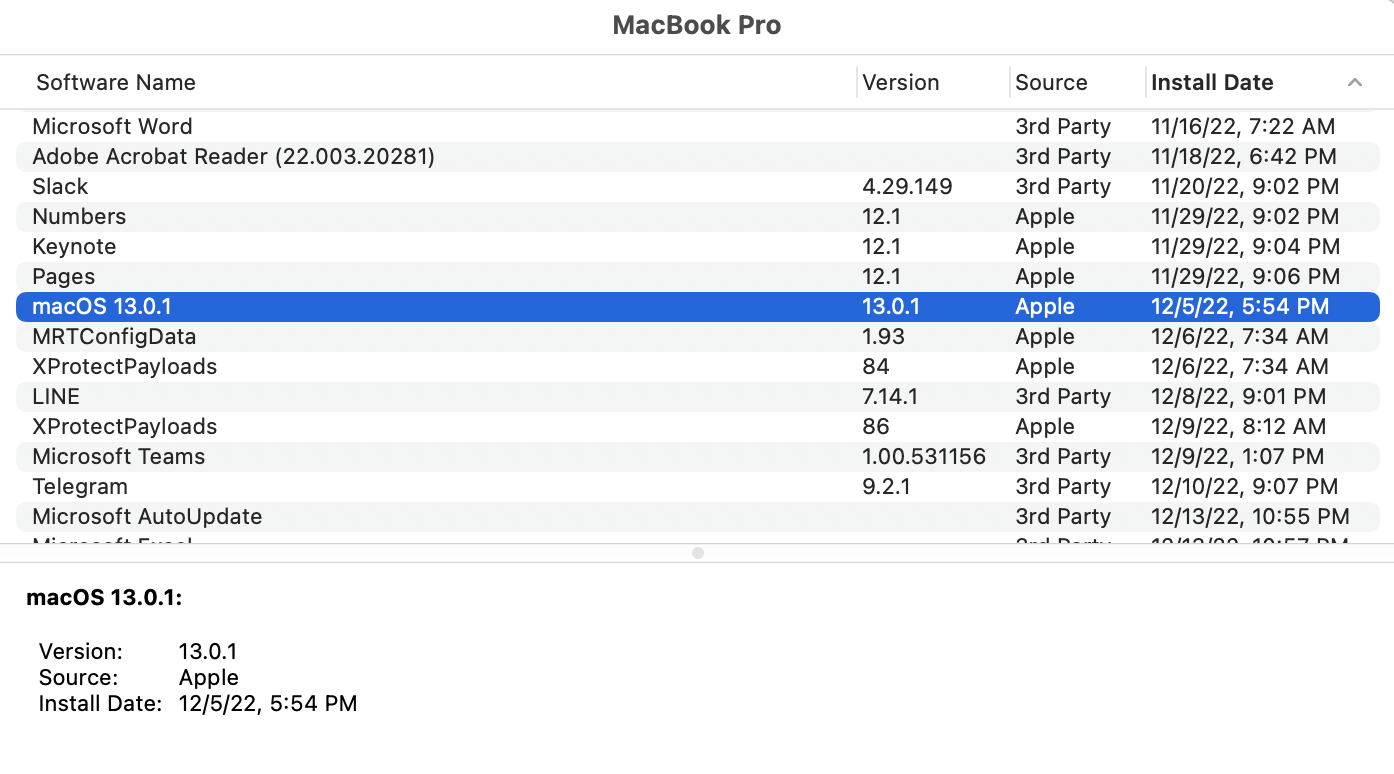
Task: Select the LINE row
Action: (x=698, y=397)
